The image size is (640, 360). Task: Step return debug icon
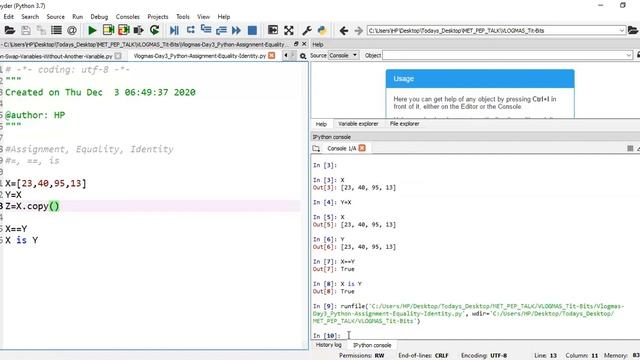point(221,30)
